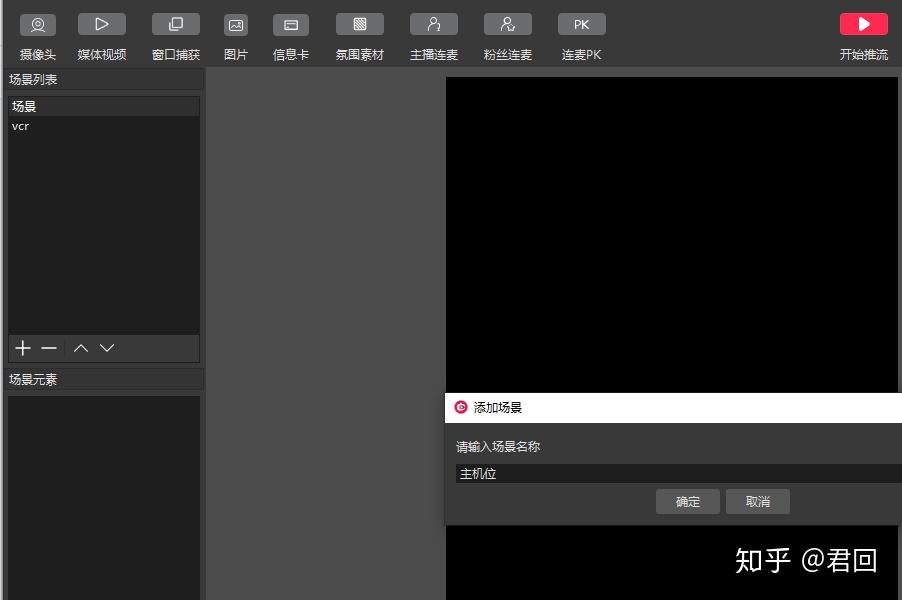Start fan co-stream (粉丝连麦)

point(508,25)
